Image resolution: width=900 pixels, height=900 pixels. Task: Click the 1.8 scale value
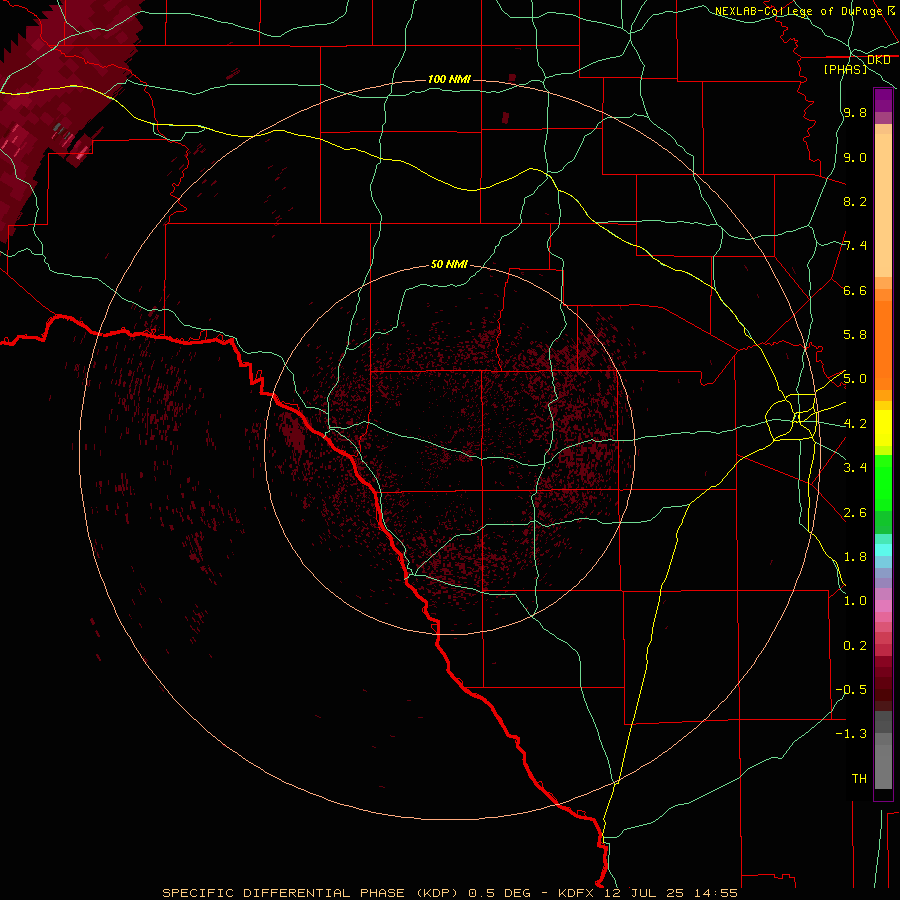pyautogui.click(x=855, y=557)
